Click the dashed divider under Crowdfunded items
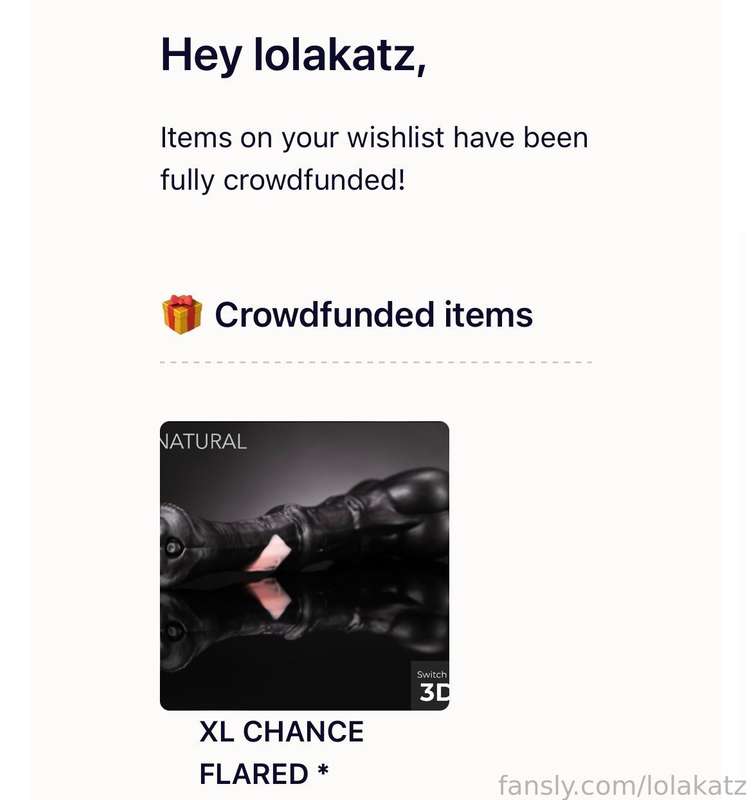752x800 pixels. [x=376, y=362]
